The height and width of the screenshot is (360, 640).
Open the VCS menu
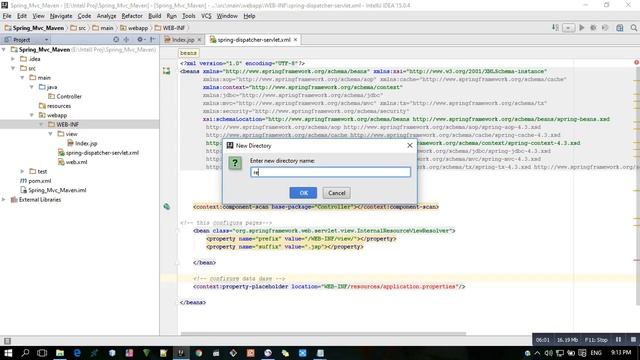click(206, 16)
